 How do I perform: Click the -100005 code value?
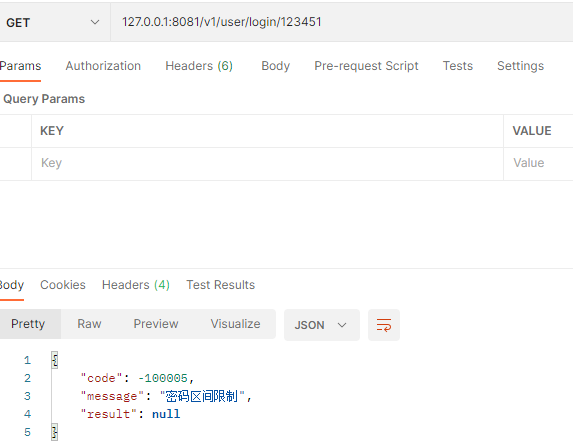point(163,378)
